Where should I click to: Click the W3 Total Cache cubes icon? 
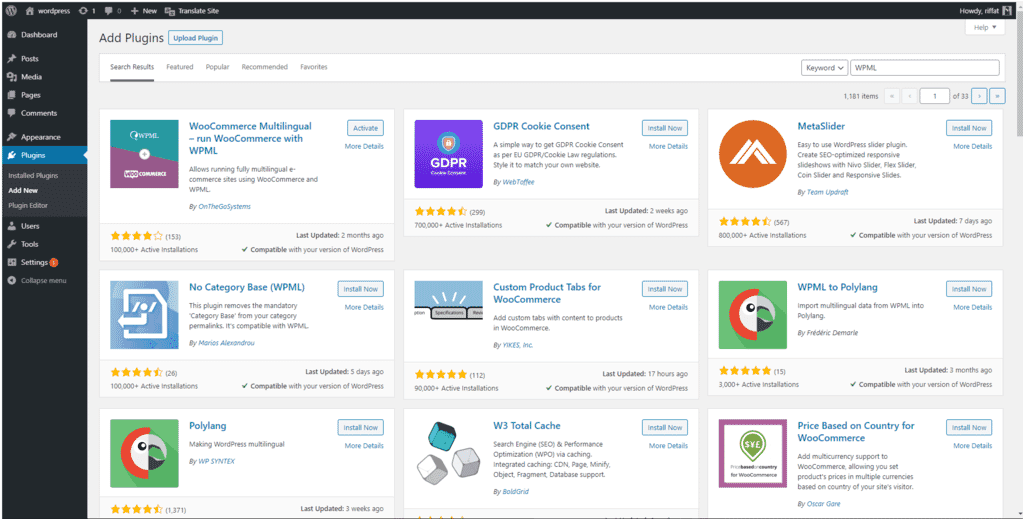(449, 454)
